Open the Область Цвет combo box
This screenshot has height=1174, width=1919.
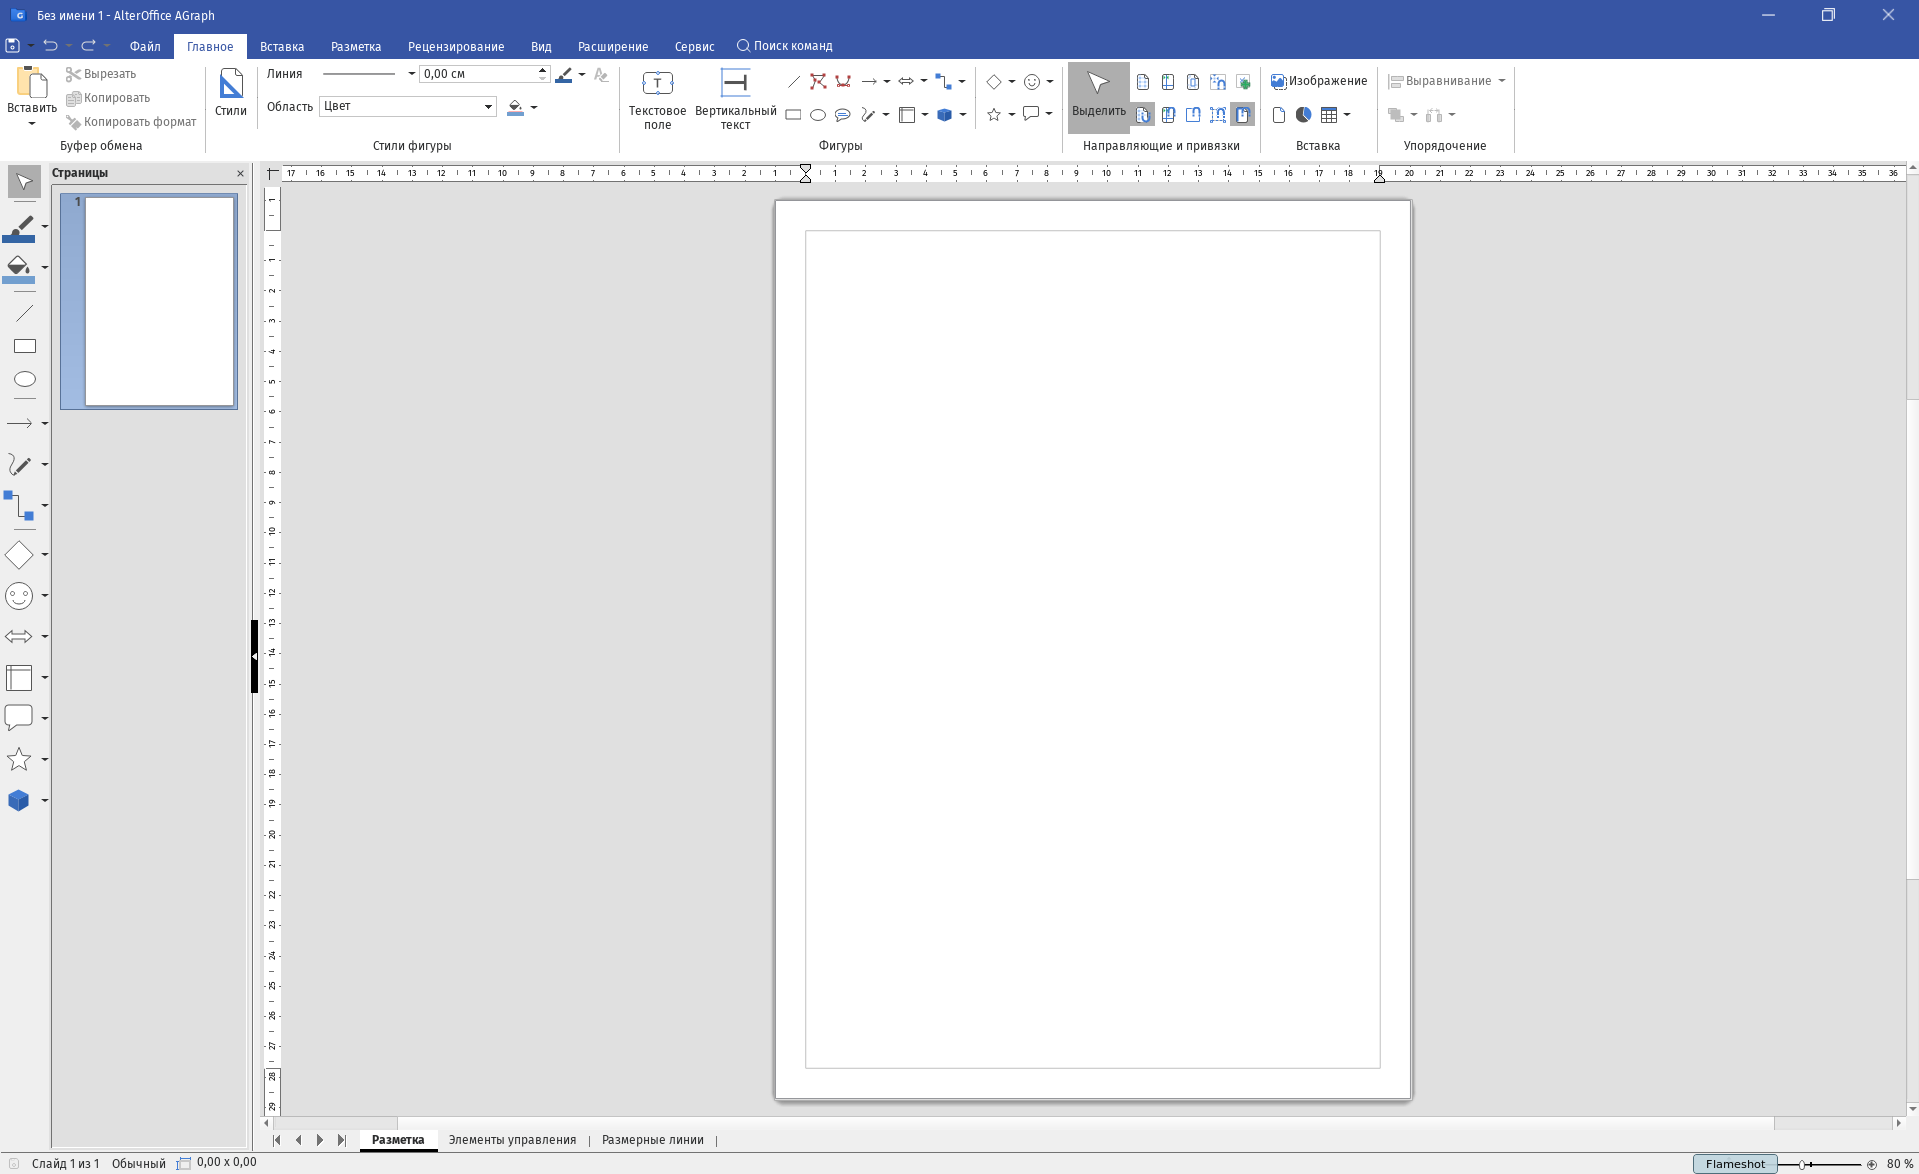408,106
